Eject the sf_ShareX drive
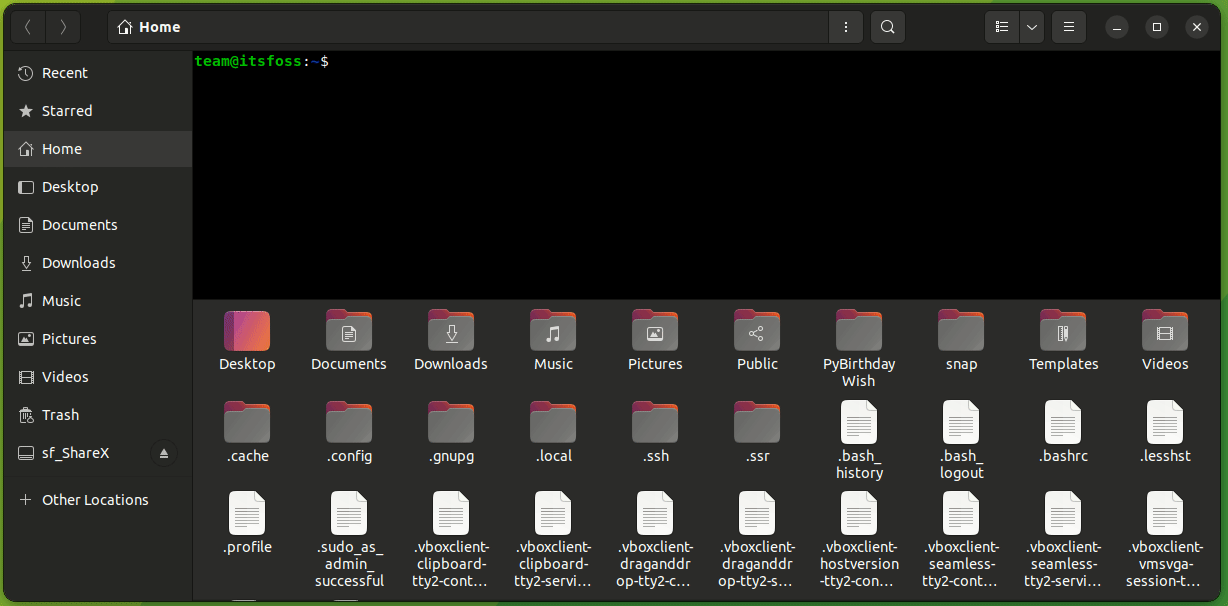This screenshot has width=1228, height=606. [x=164, y=453]
